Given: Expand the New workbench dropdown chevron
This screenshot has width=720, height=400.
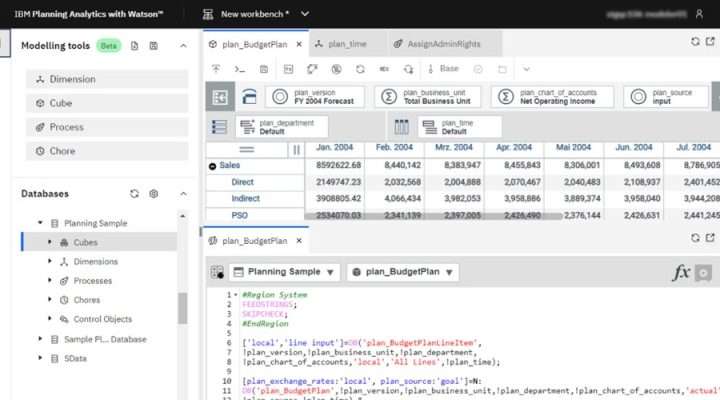Looking at the screenshot, I should pyautogui.click(x=305, y=14).
